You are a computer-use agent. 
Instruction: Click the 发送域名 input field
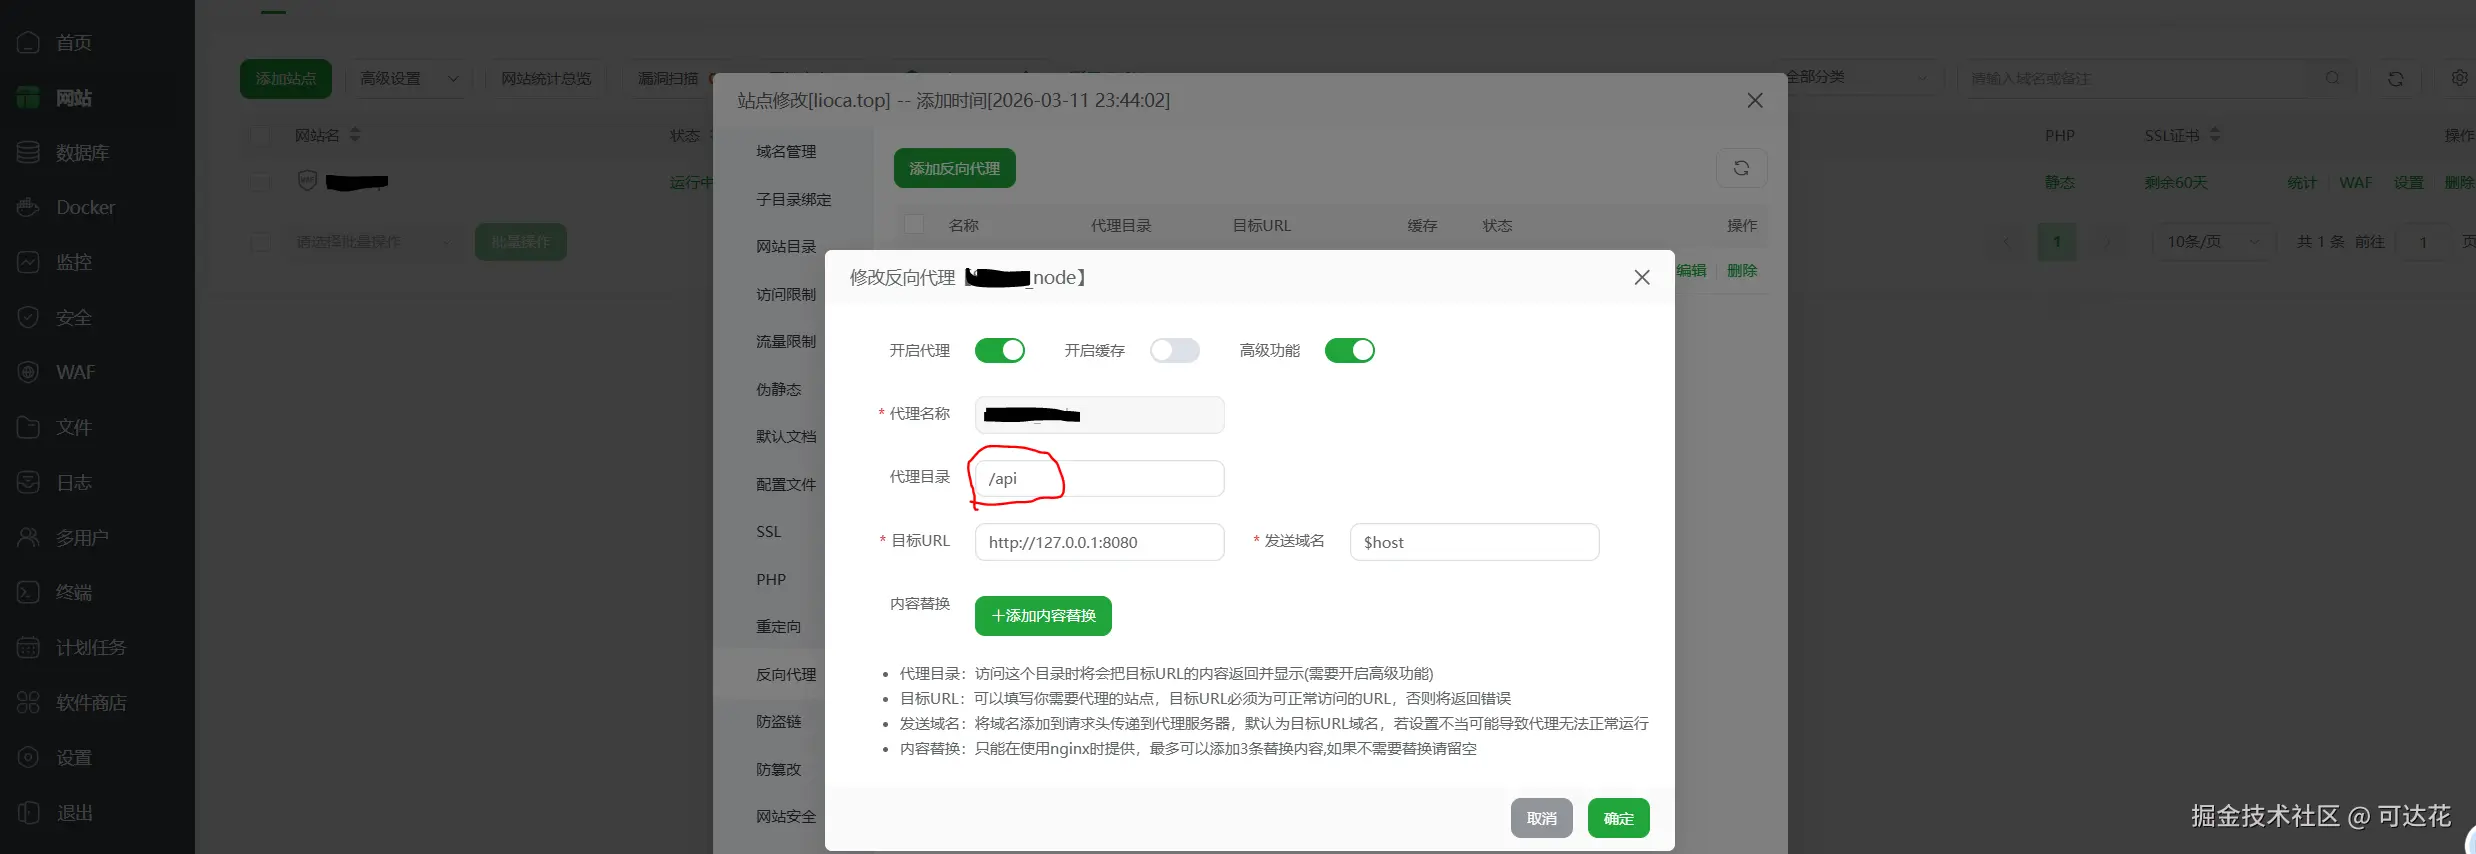tap(1474, 542)
